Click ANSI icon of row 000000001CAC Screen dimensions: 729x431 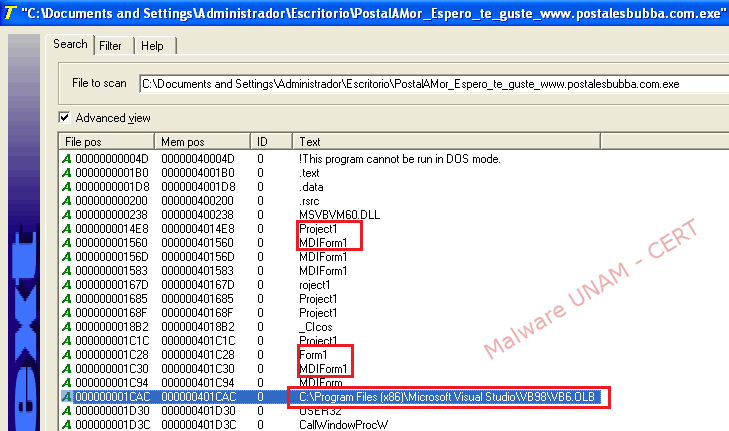point(67,397)
